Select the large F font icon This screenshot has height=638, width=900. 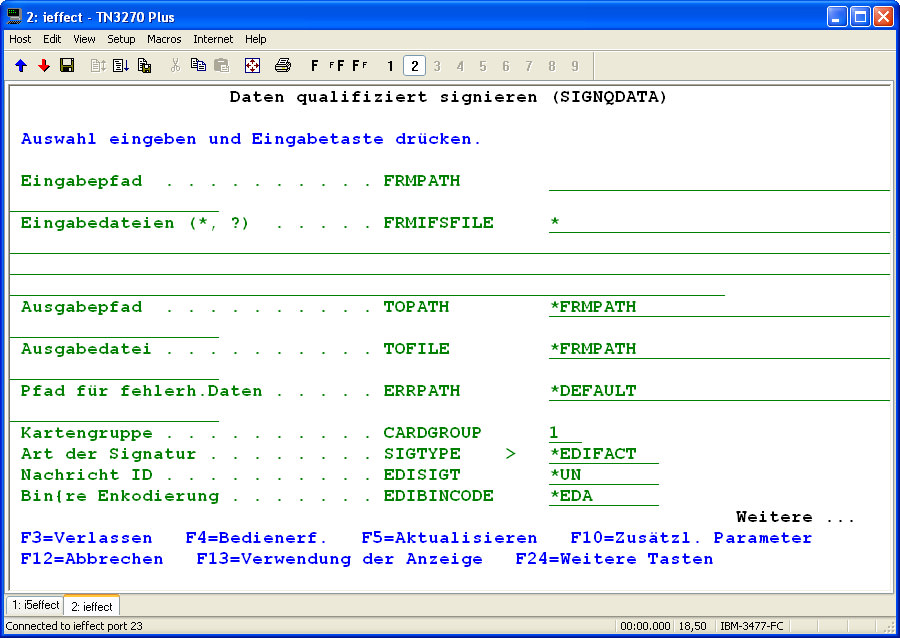(315, 66)
